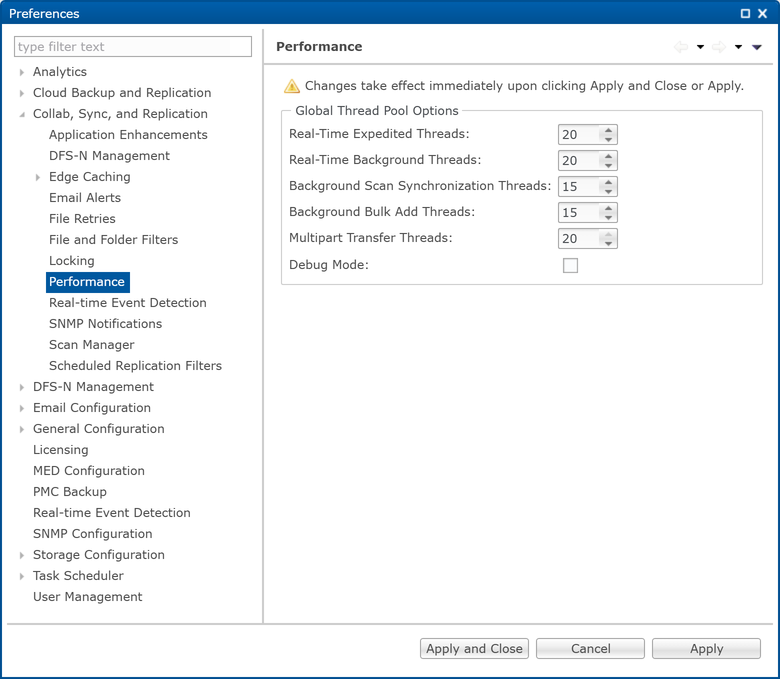Click the back navigation arrow icon
The image size is (780, 679).
point(681,47)
